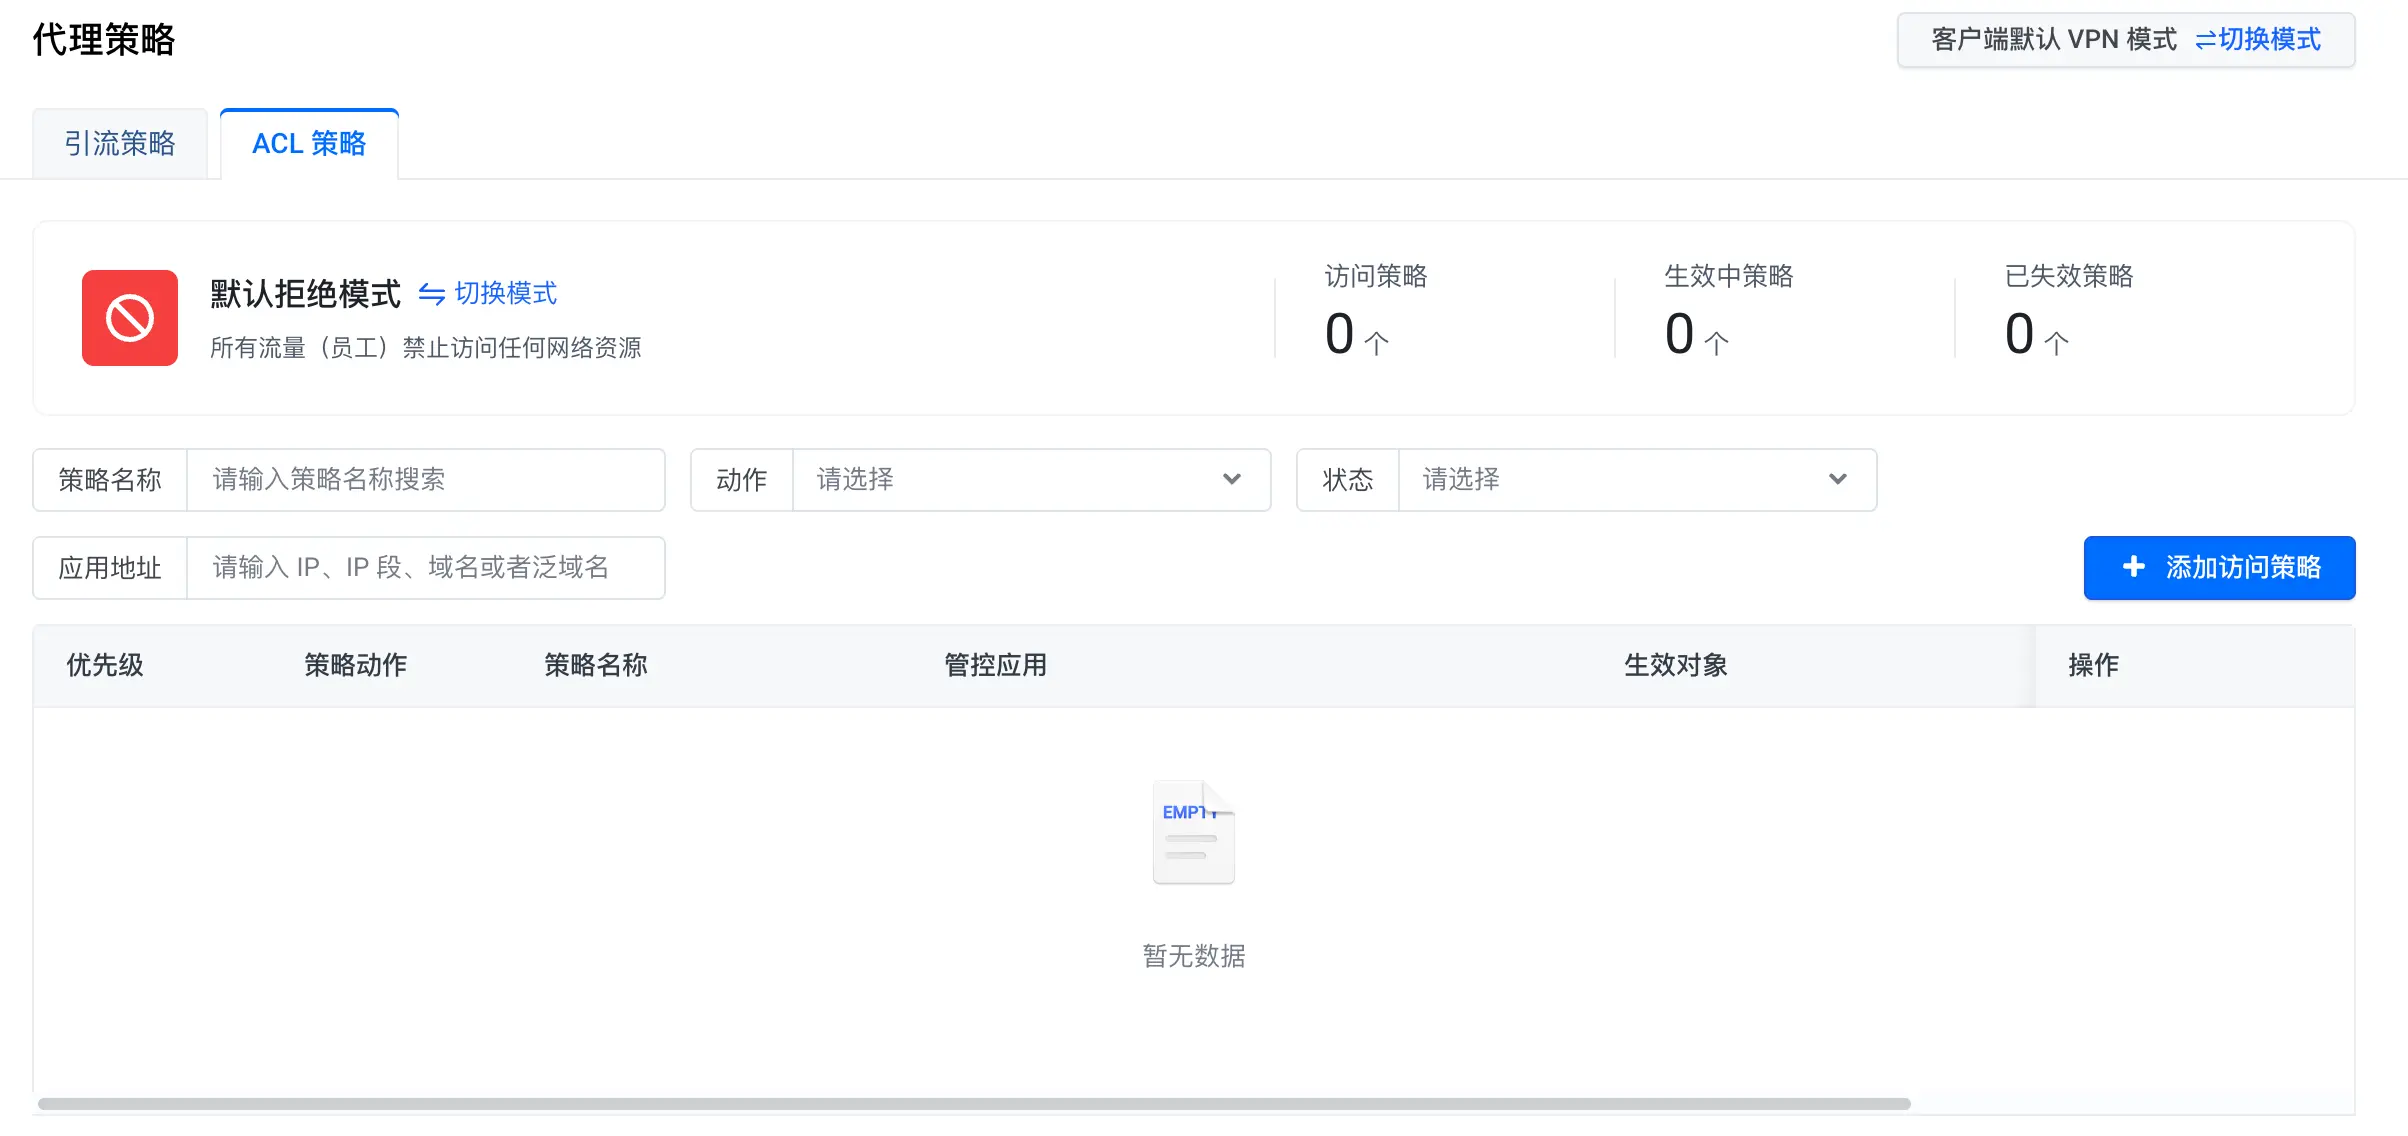Click the empty-data document icon
The image size is (2408, 1136).
tap(1194, 832)
